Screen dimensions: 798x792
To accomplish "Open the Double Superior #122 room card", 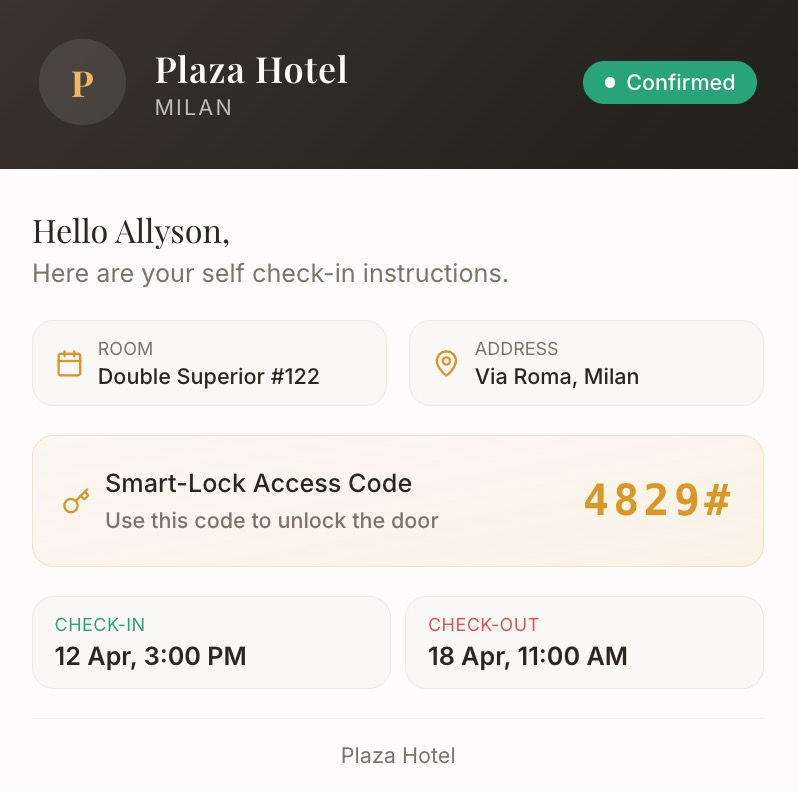I will (x=209, y=363).
